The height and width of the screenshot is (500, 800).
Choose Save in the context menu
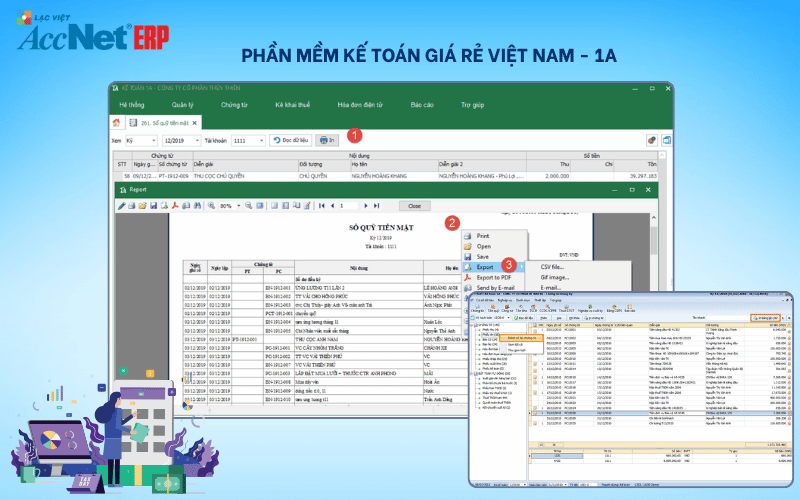click(x=494, y=257)
